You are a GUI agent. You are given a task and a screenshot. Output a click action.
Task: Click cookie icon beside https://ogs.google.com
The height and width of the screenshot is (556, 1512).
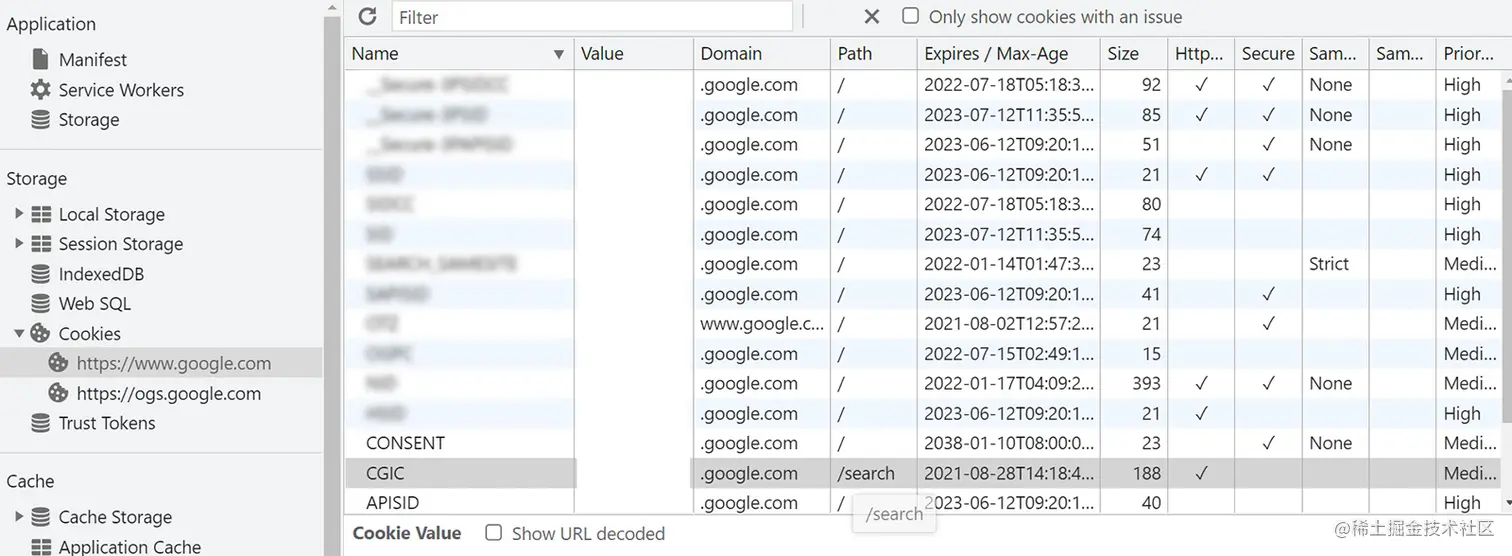pyautogui.click(x=59, y=393)
